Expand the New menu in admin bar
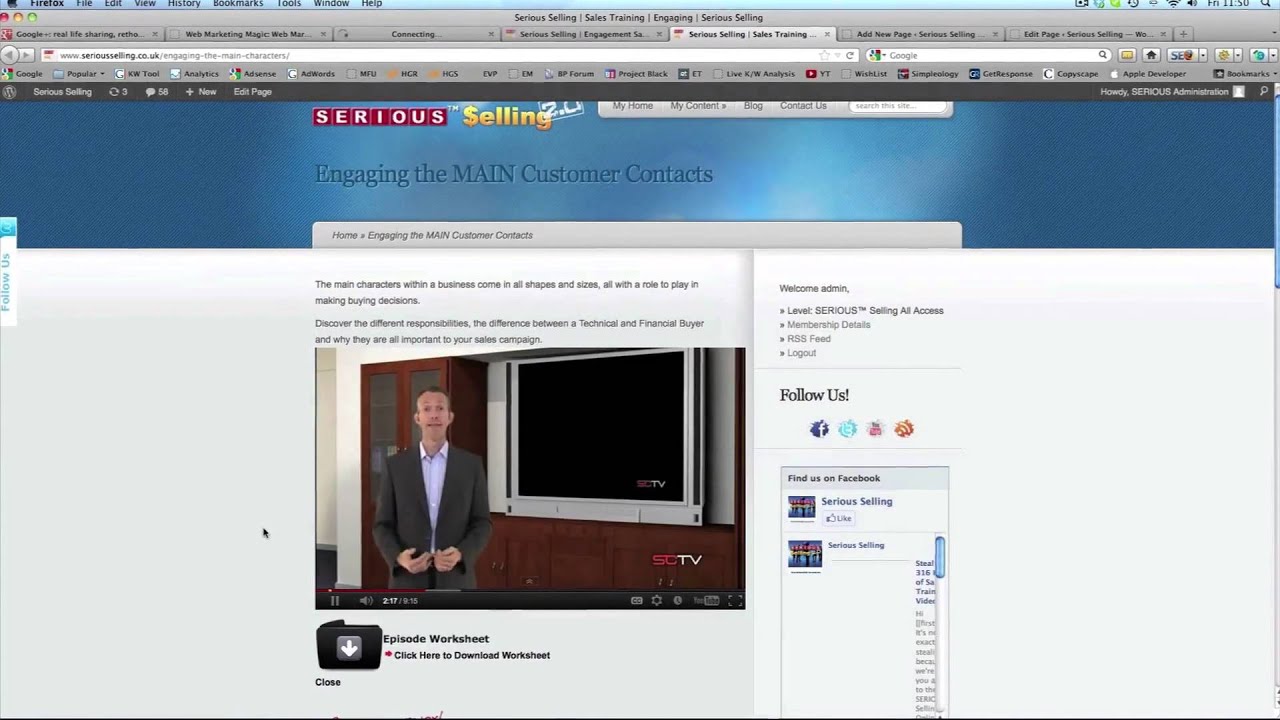This screenshot has height=720, width=1280. coord(201,91)
